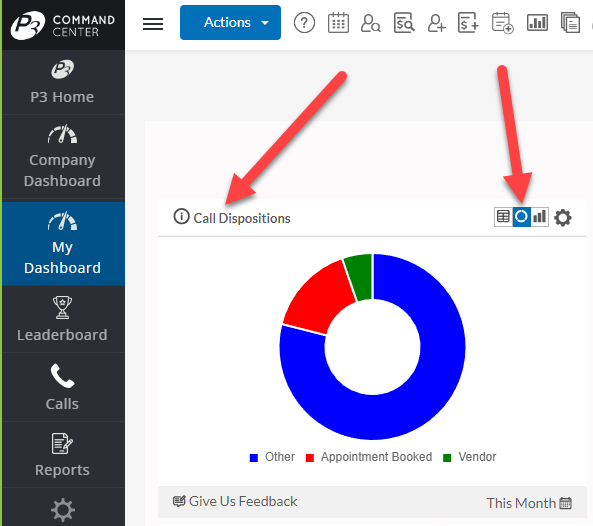Open Call Dispositions widget gear settings
Viewport: 593px width, 526px height.
point(563,218)
